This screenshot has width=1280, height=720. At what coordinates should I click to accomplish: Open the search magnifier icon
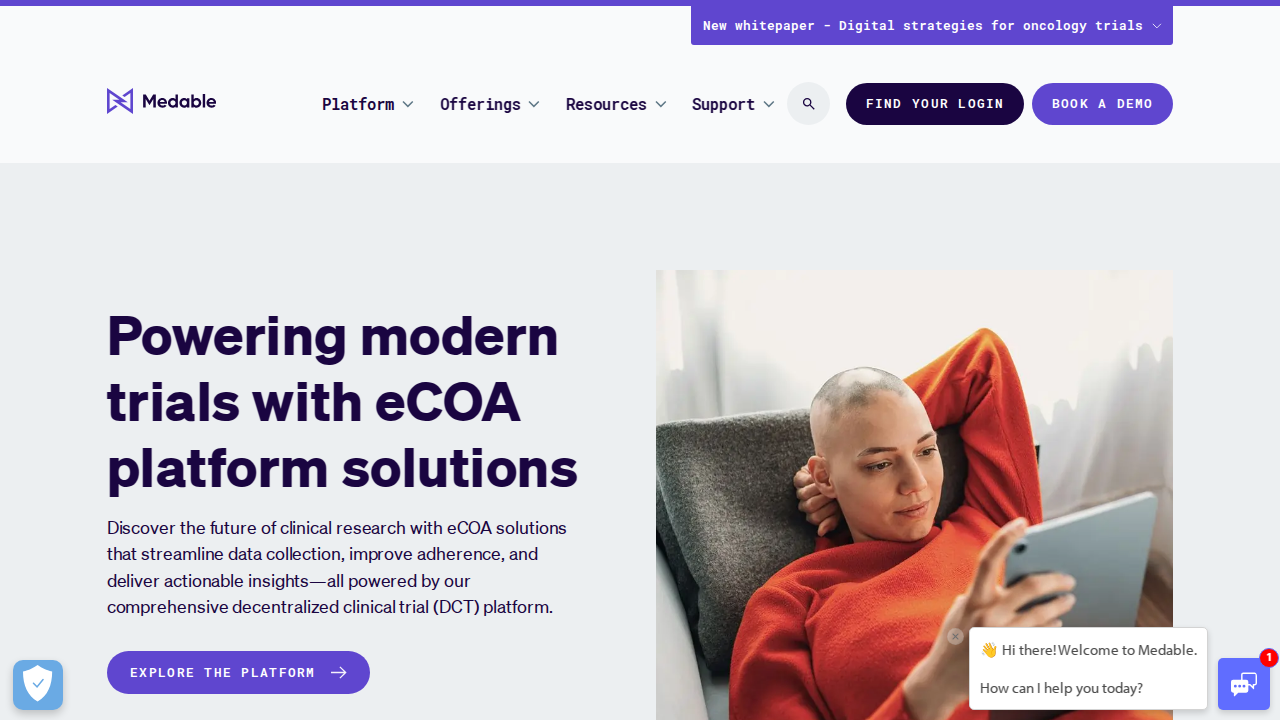click(808, 104)
